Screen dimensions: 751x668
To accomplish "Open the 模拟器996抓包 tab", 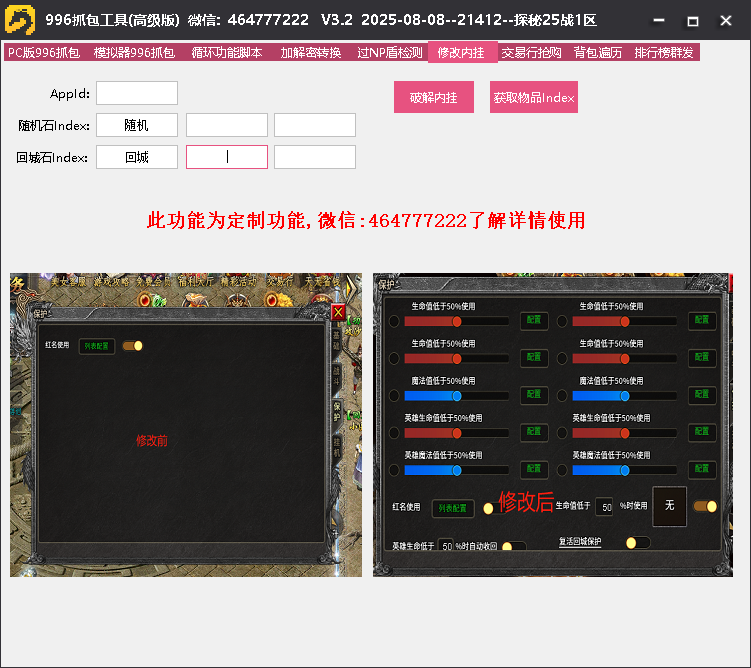I will pos(134,52).
